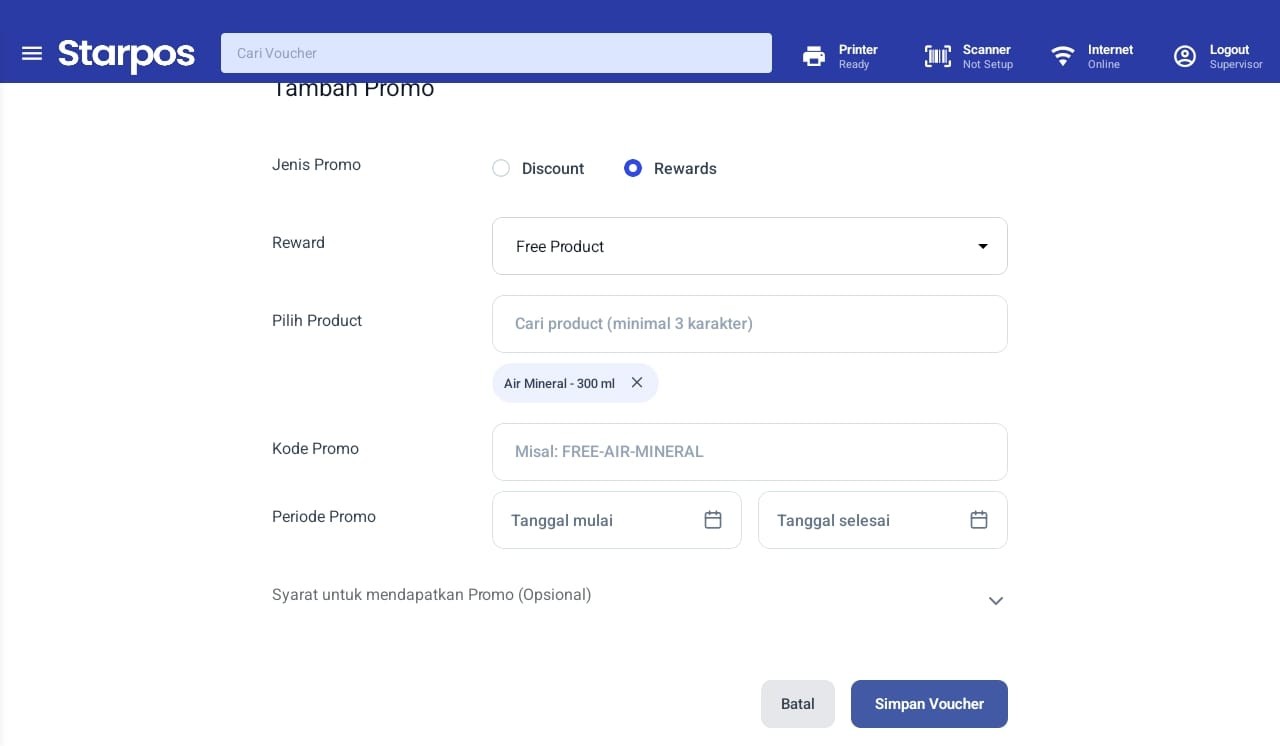Click the dropdown arrow in Reward field
The height and width of the screenshot is (746, 1280).
983,246
